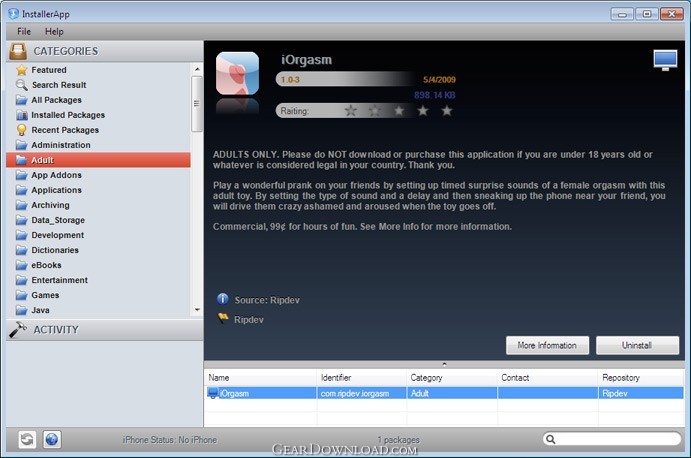Click the refresh icon in status bar
The width and height of the screenshot is (691, 458).
point(27,439)
